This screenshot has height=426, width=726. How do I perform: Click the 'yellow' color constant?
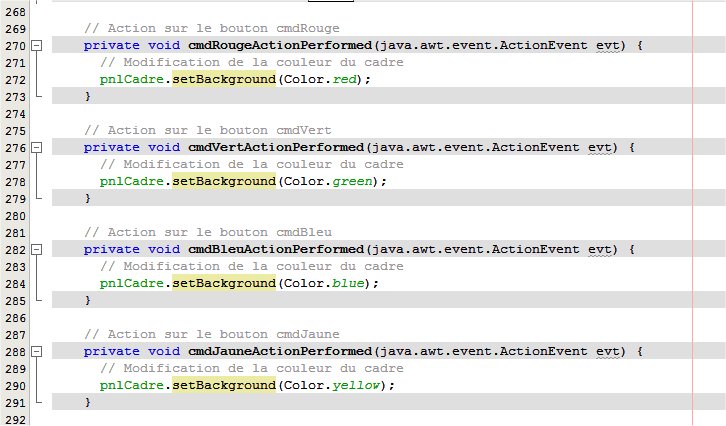pyautogui.click(x=356, y=385)
